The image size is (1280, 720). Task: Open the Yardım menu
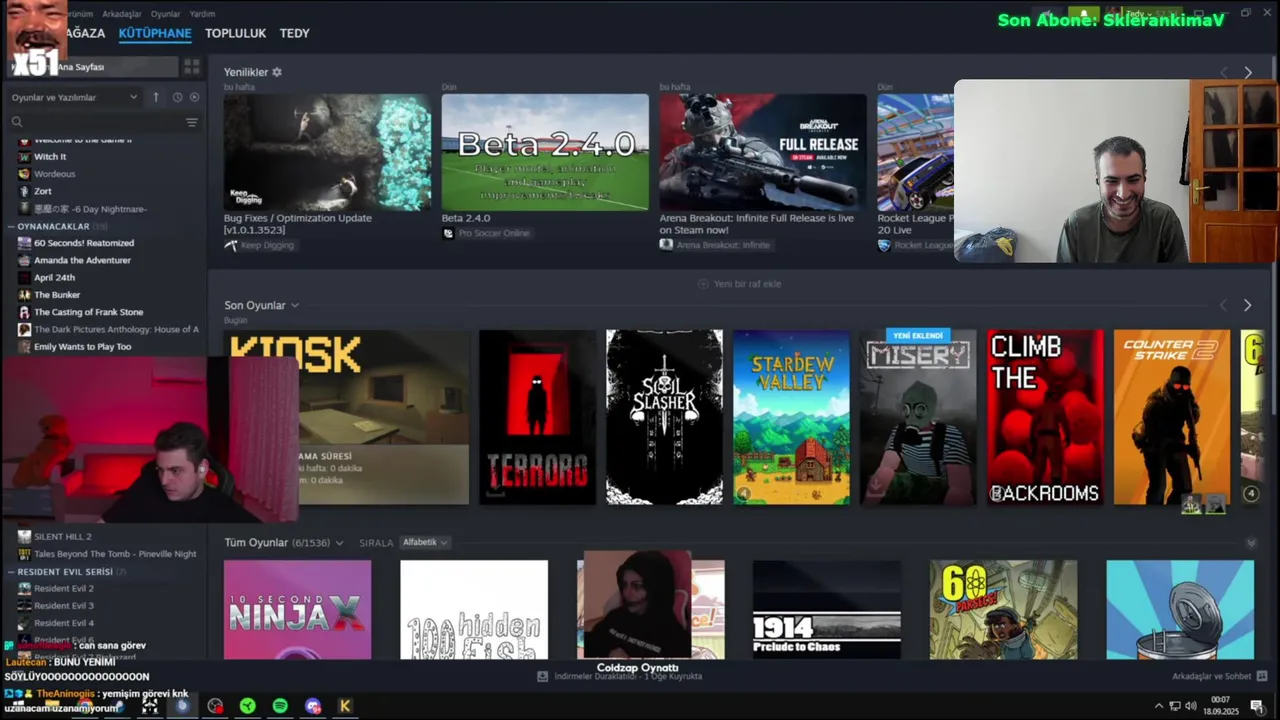click(x=202, y=14)
